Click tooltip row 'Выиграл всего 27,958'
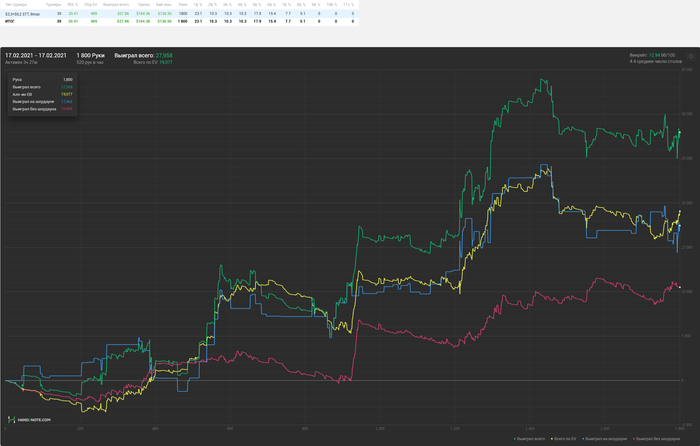 point(42,87)
